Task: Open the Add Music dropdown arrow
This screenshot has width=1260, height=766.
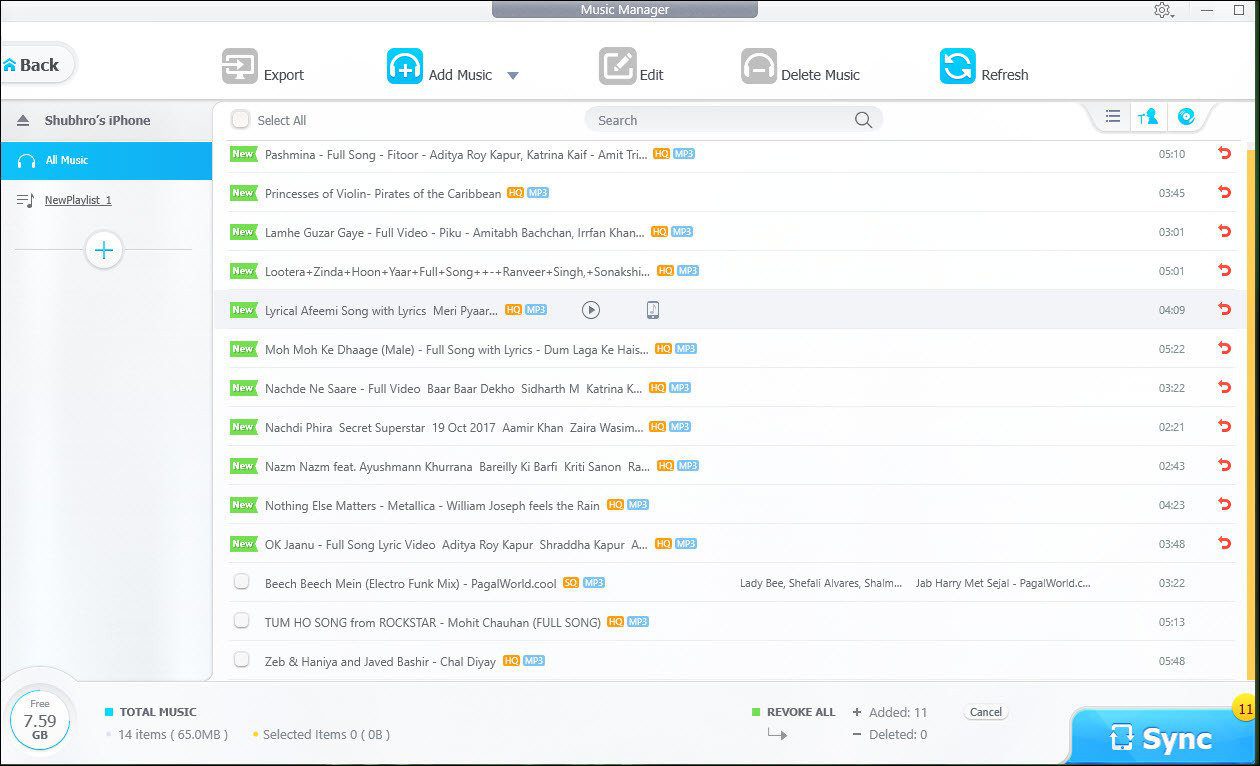Action: pos(512,76)
